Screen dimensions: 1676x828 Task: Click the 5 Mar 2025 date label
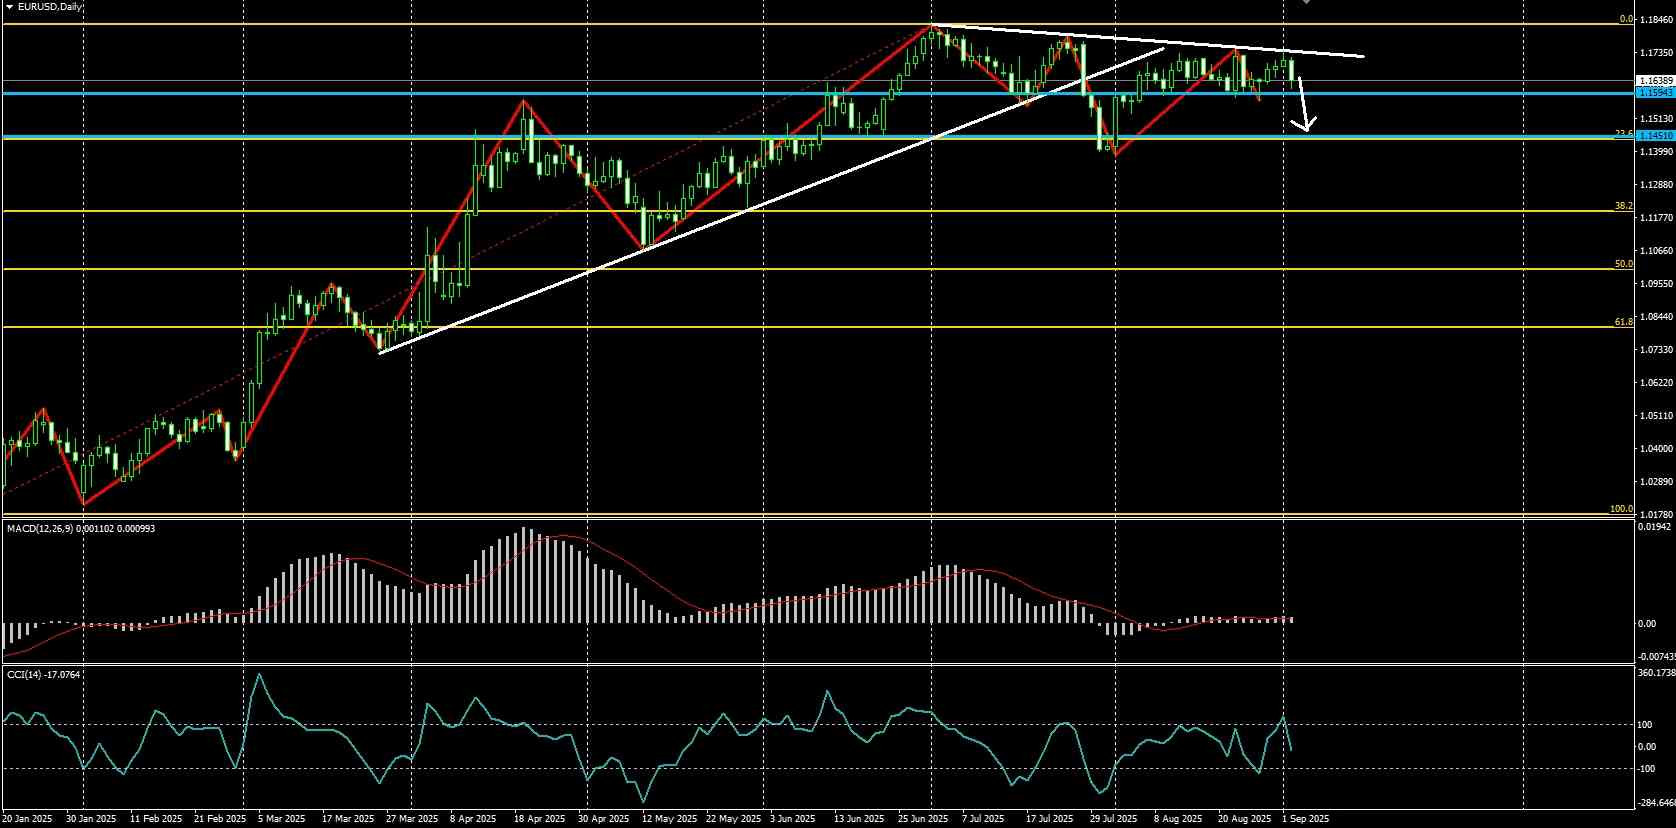[x=281, y=819]
